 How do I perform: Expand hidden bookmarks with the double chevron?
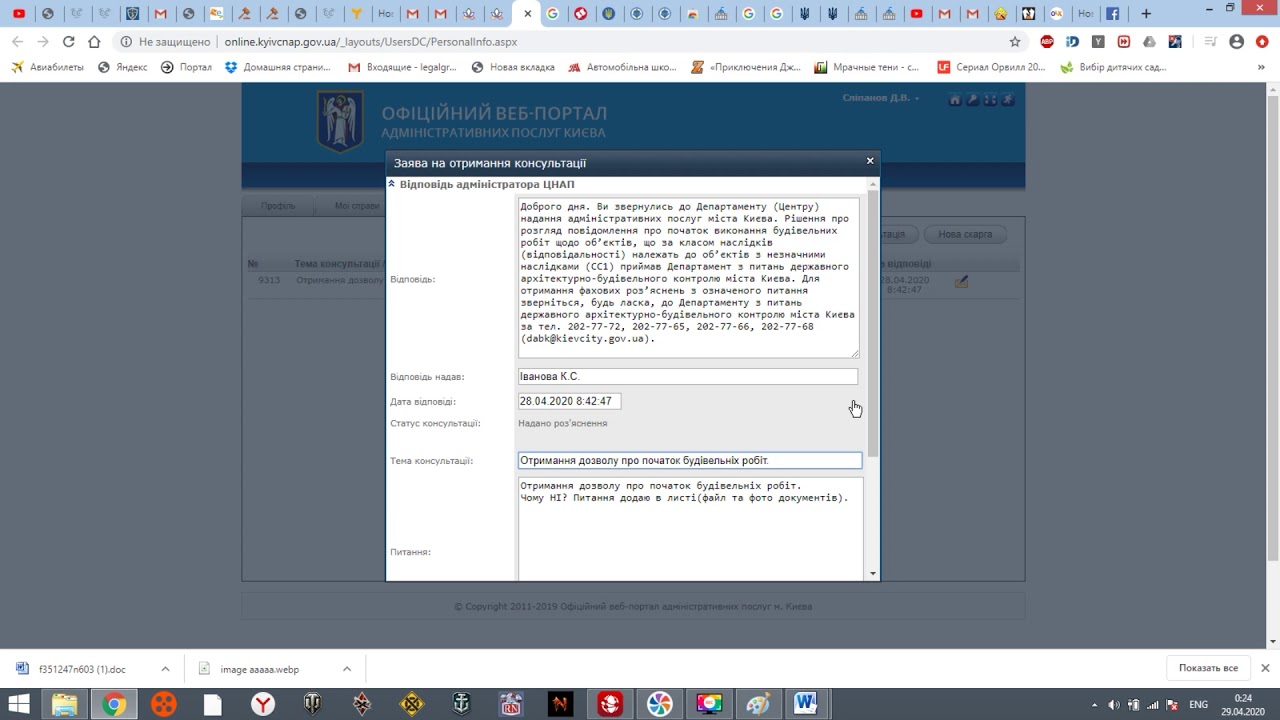pos(1261,67)
